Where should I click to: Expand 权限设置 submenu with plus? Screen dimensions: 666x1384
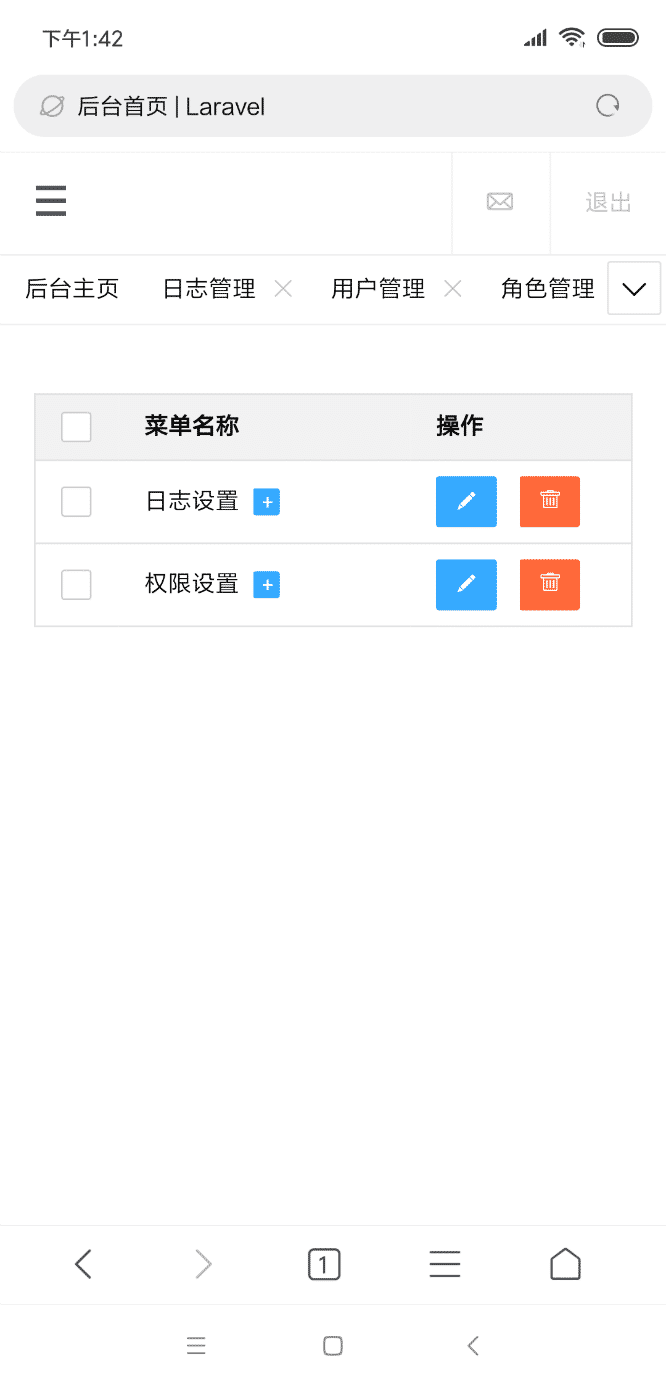(x=267, y=585)
